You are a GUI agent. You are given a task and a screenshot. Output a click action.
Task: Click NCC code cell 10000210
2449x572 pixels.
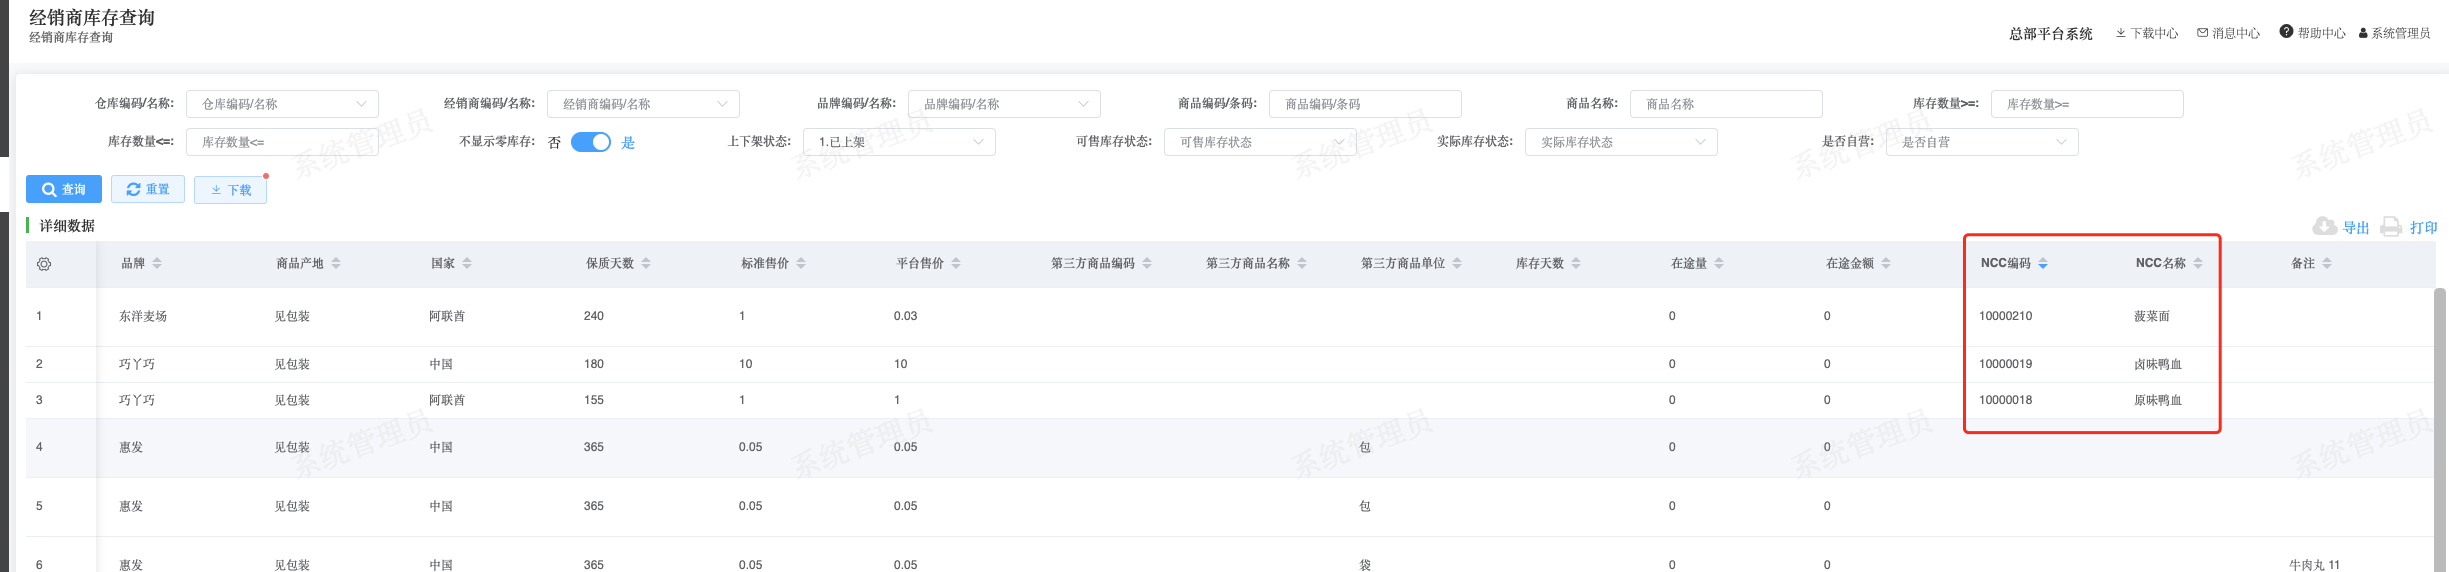2005,316
